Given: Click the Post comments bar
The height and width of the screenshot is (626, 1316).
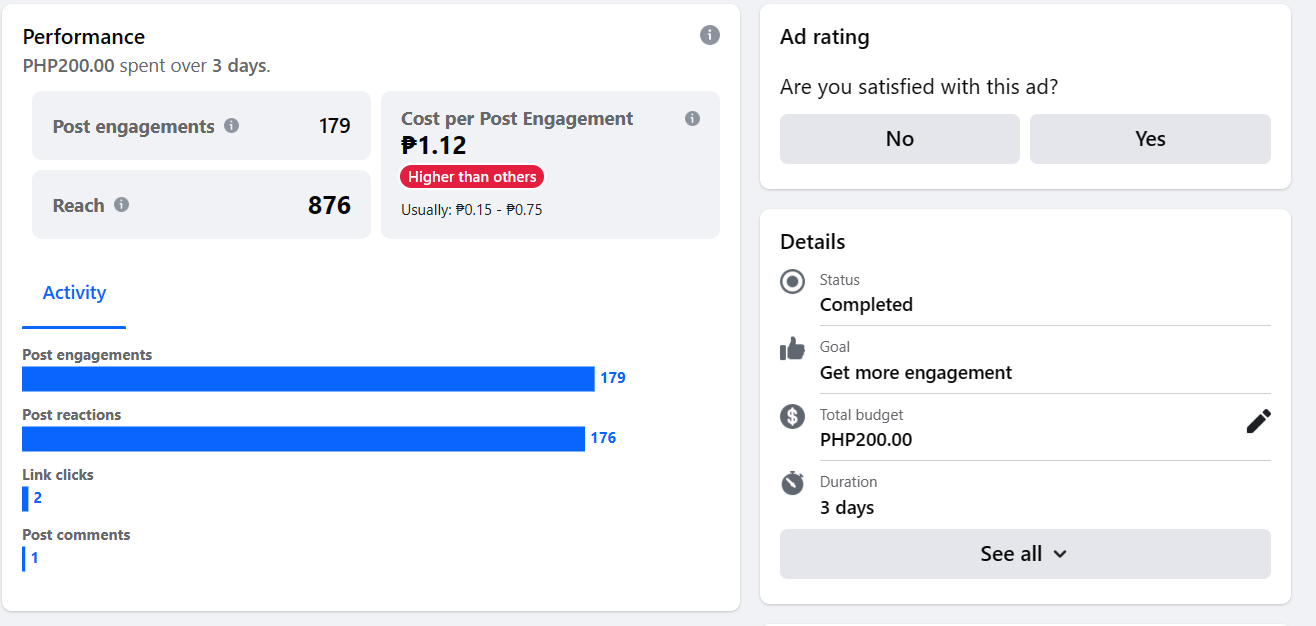Looking at the screenshot, I should (x=24, y=558).
